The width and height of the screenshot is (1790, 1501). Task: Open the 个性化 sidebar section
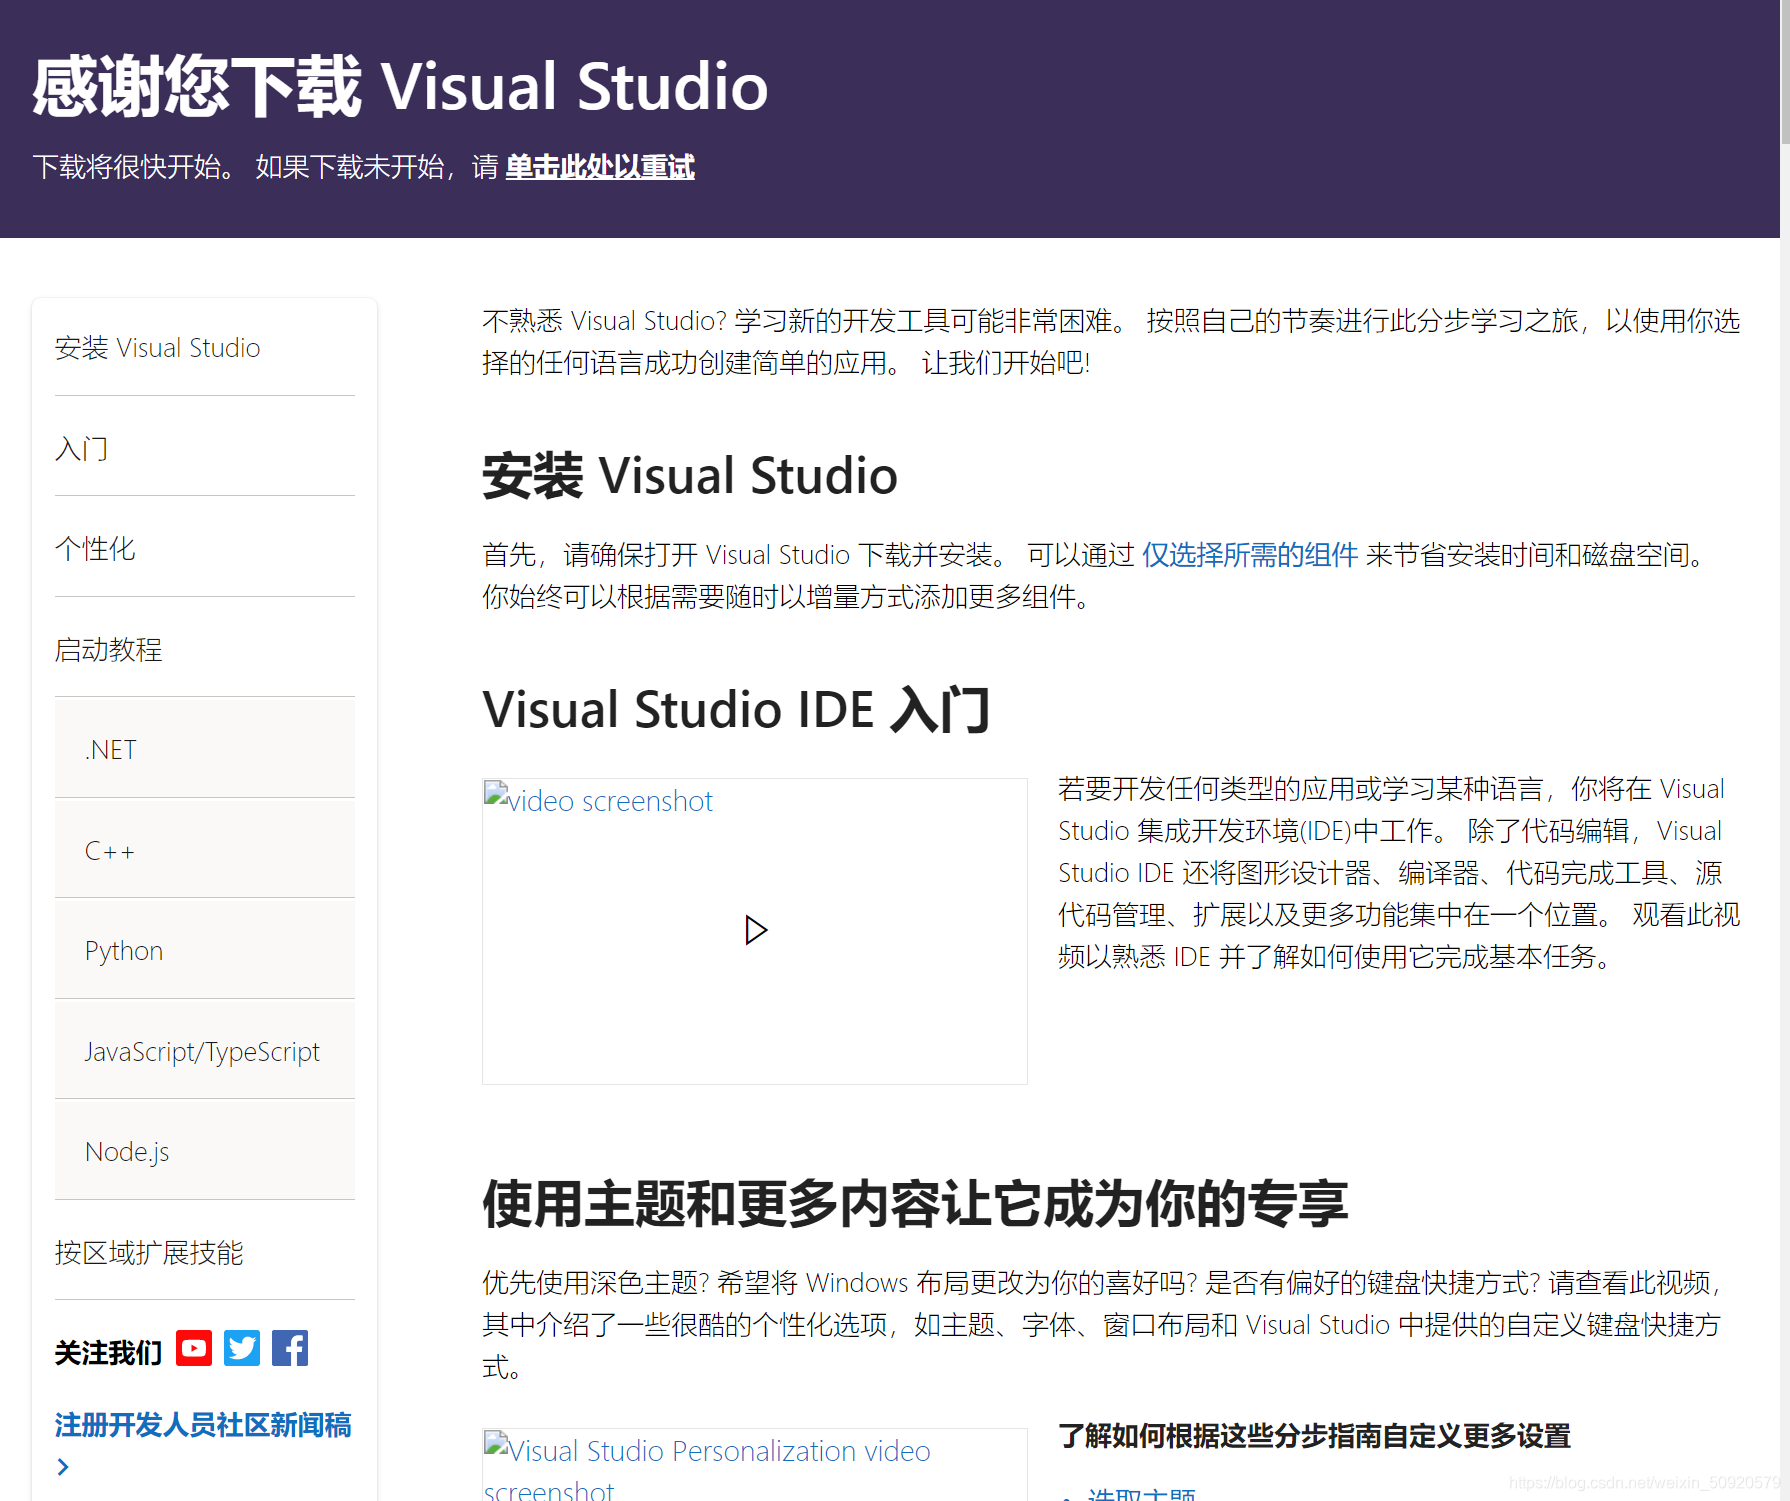[x=95, y=549]
